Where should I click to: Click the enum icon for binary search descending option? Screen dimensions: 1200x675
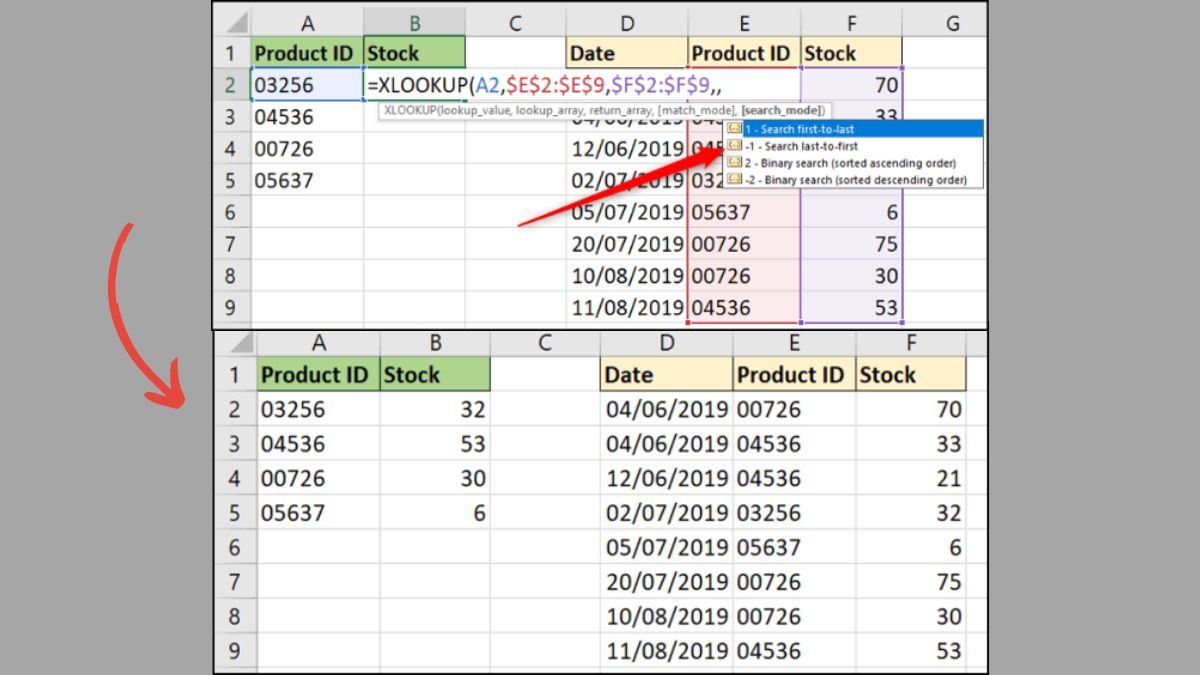(735, 179)
